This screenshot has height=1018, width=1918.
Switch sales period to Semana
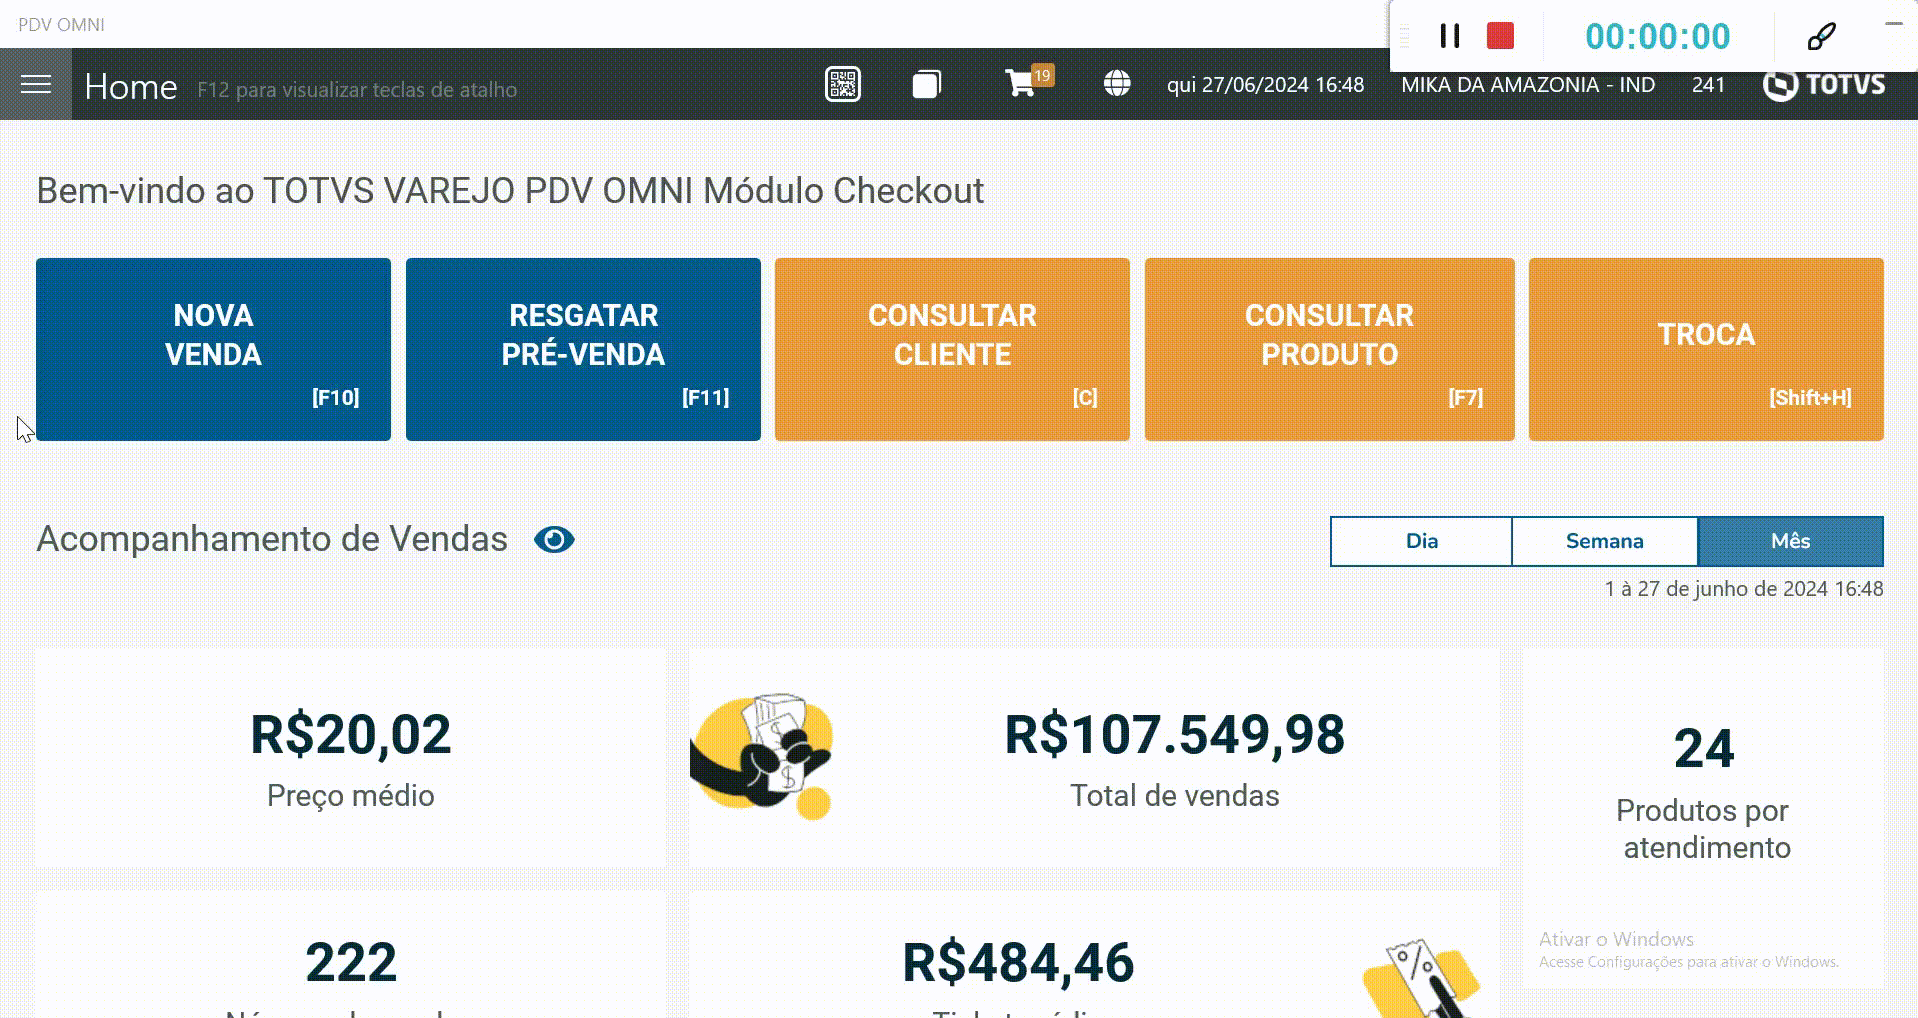coord(1604,541)
